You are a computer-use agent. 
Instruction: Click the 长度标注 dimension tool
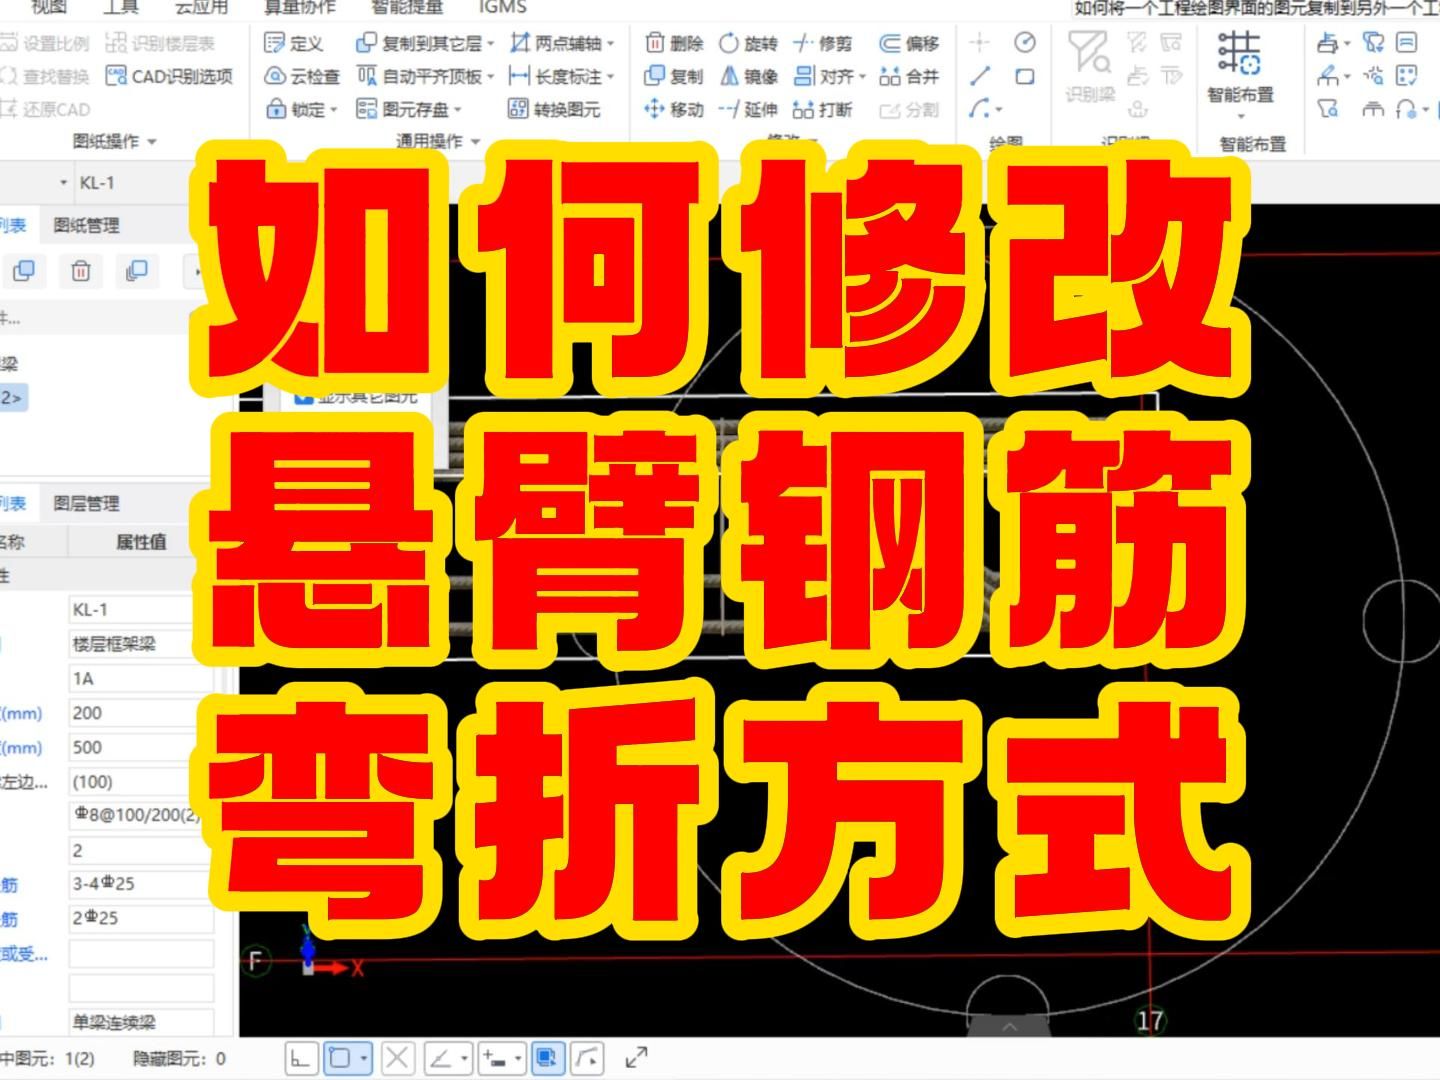point(568,74)
